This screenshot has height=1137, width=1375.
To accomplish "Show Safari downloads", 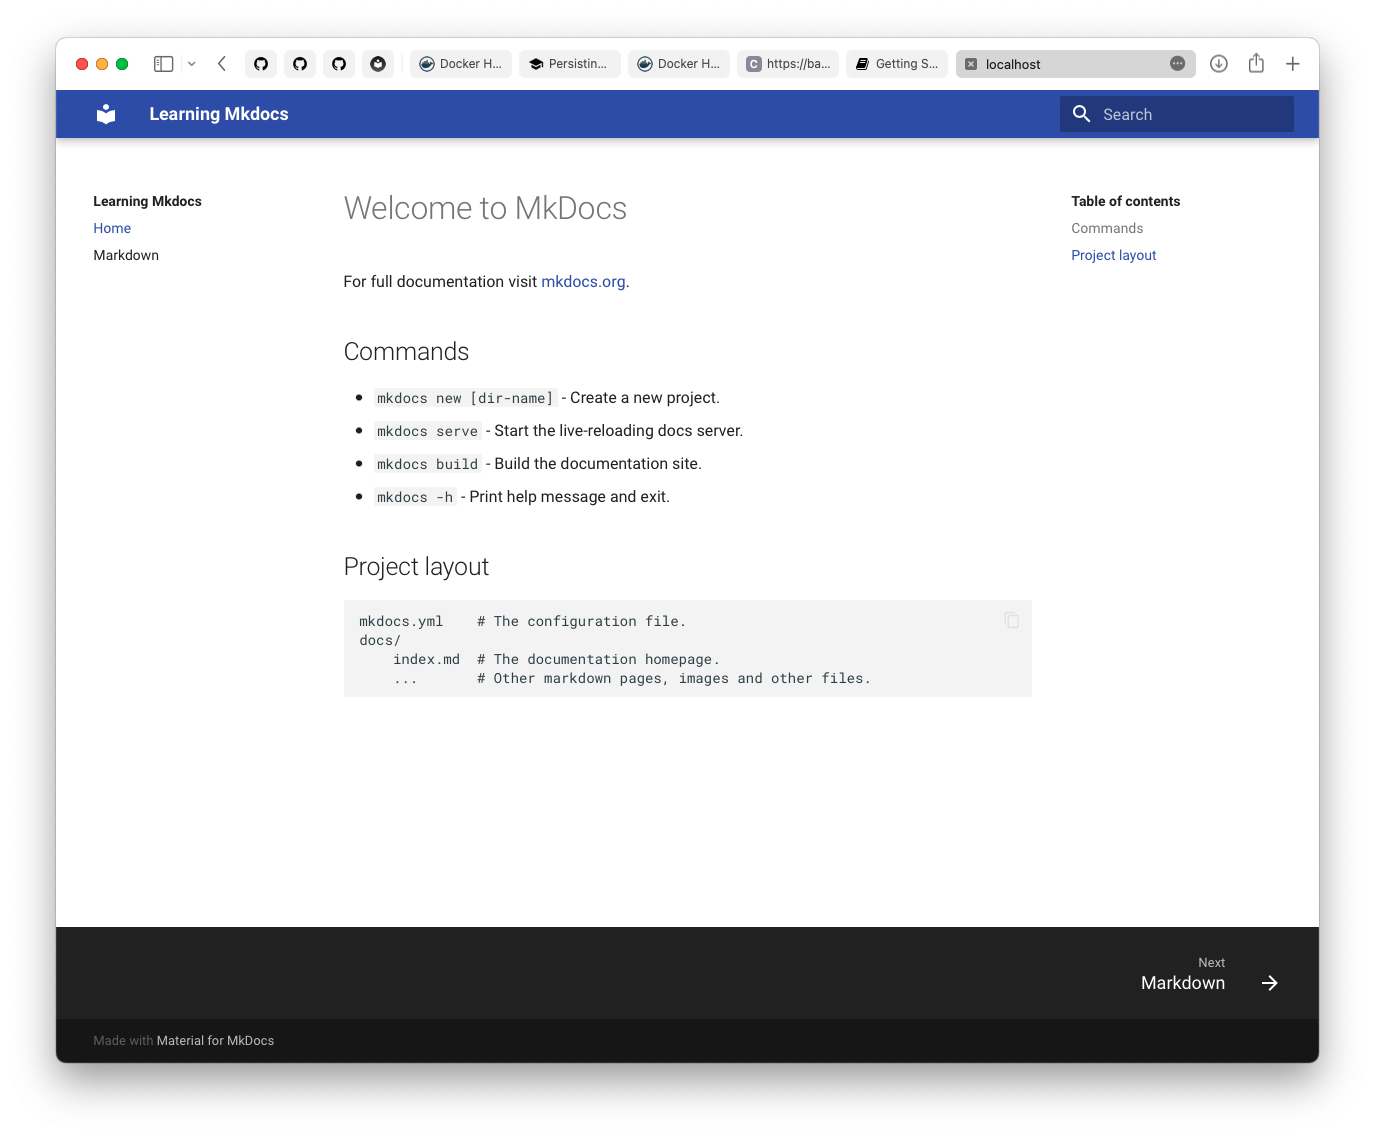I will 1219,64.
